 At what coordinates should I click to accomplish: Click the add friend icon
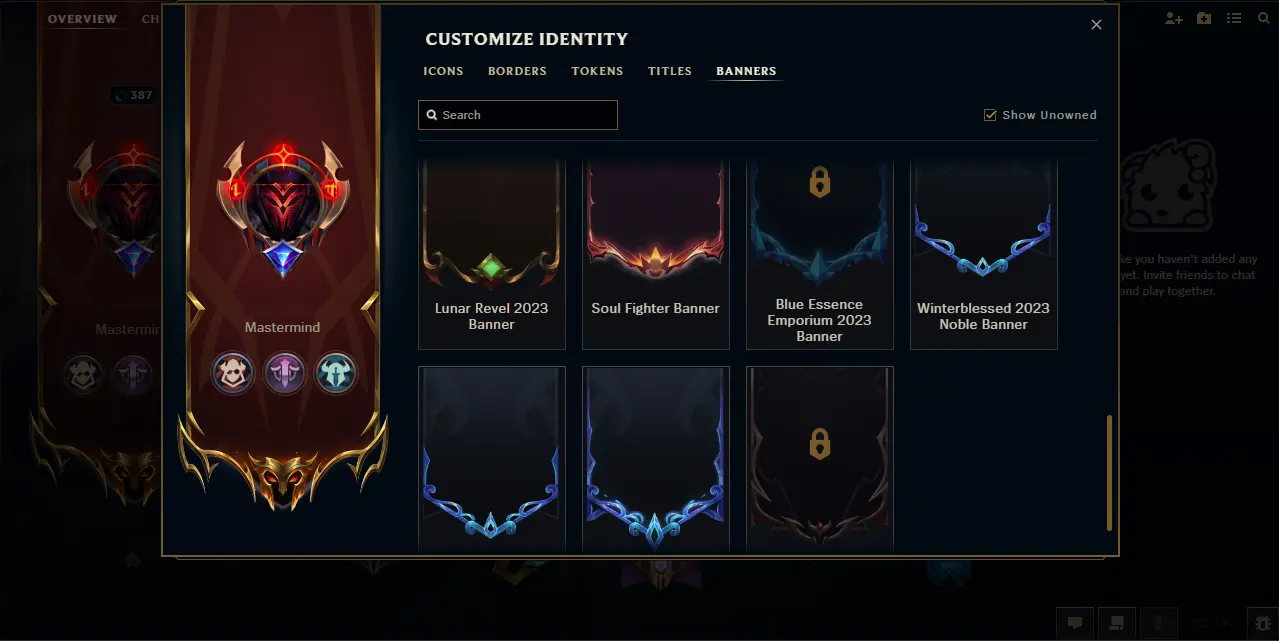(1174, 19)
